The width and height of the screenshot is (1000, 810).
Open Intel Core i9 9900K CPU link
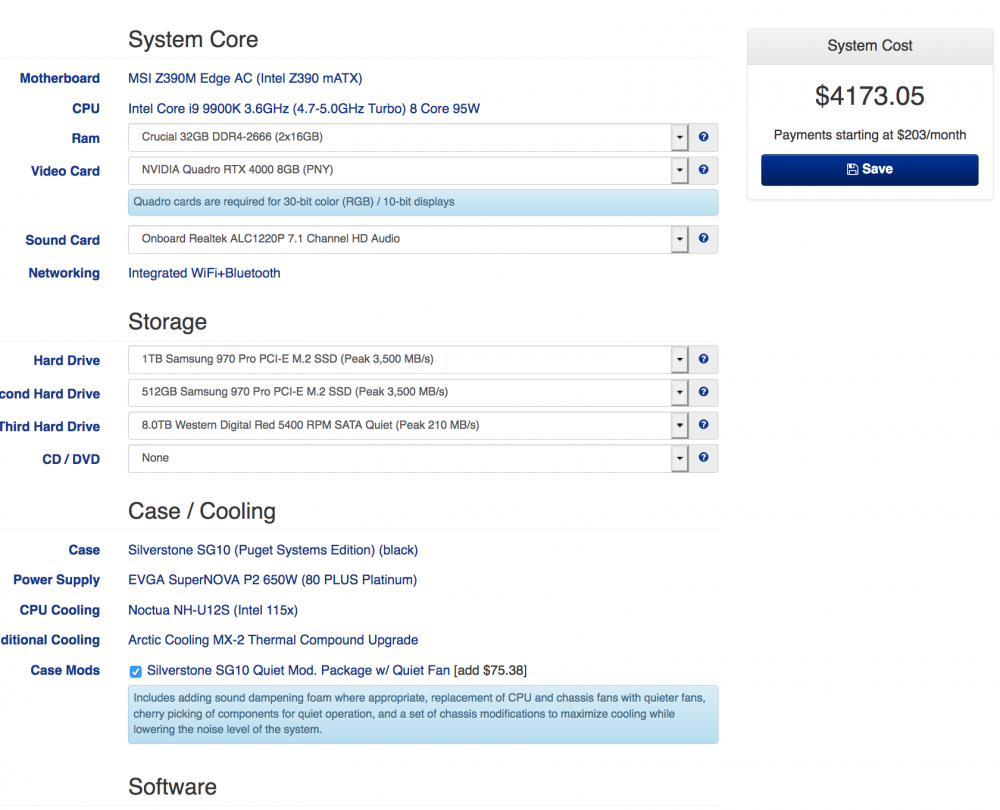pos(304,109)
